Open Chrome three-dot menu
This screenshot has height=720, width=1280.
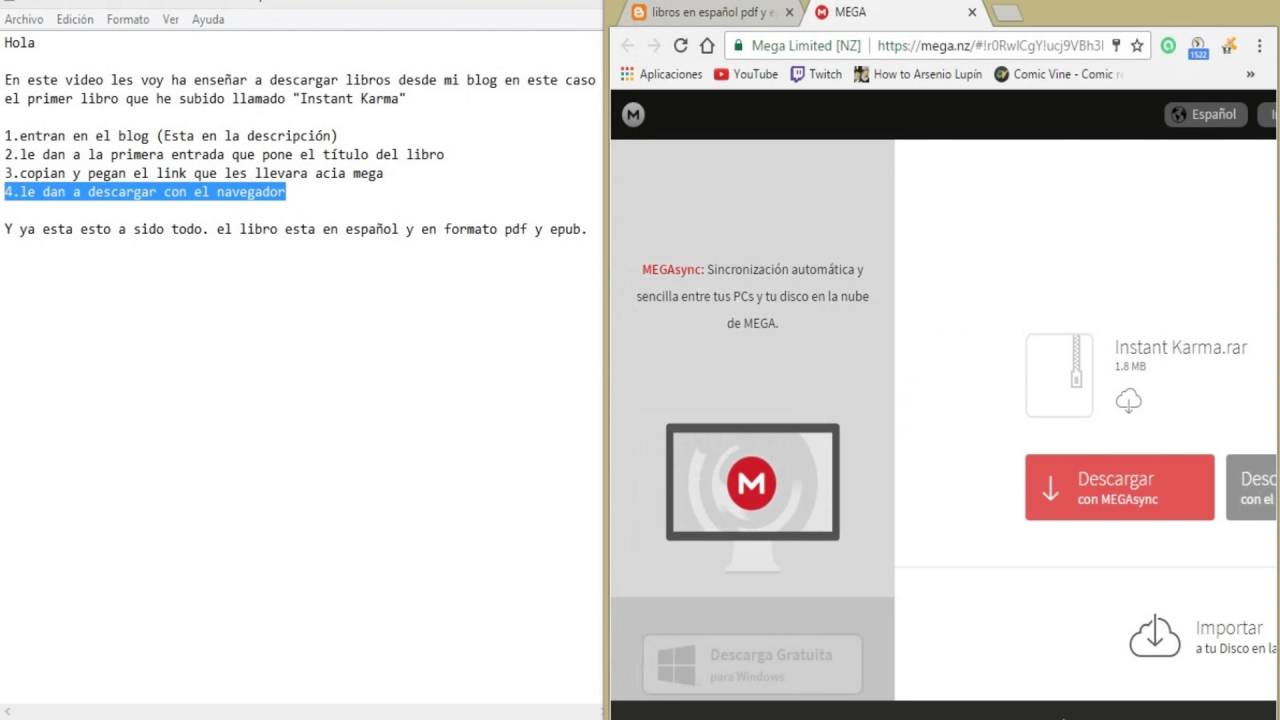[1259, 45]
